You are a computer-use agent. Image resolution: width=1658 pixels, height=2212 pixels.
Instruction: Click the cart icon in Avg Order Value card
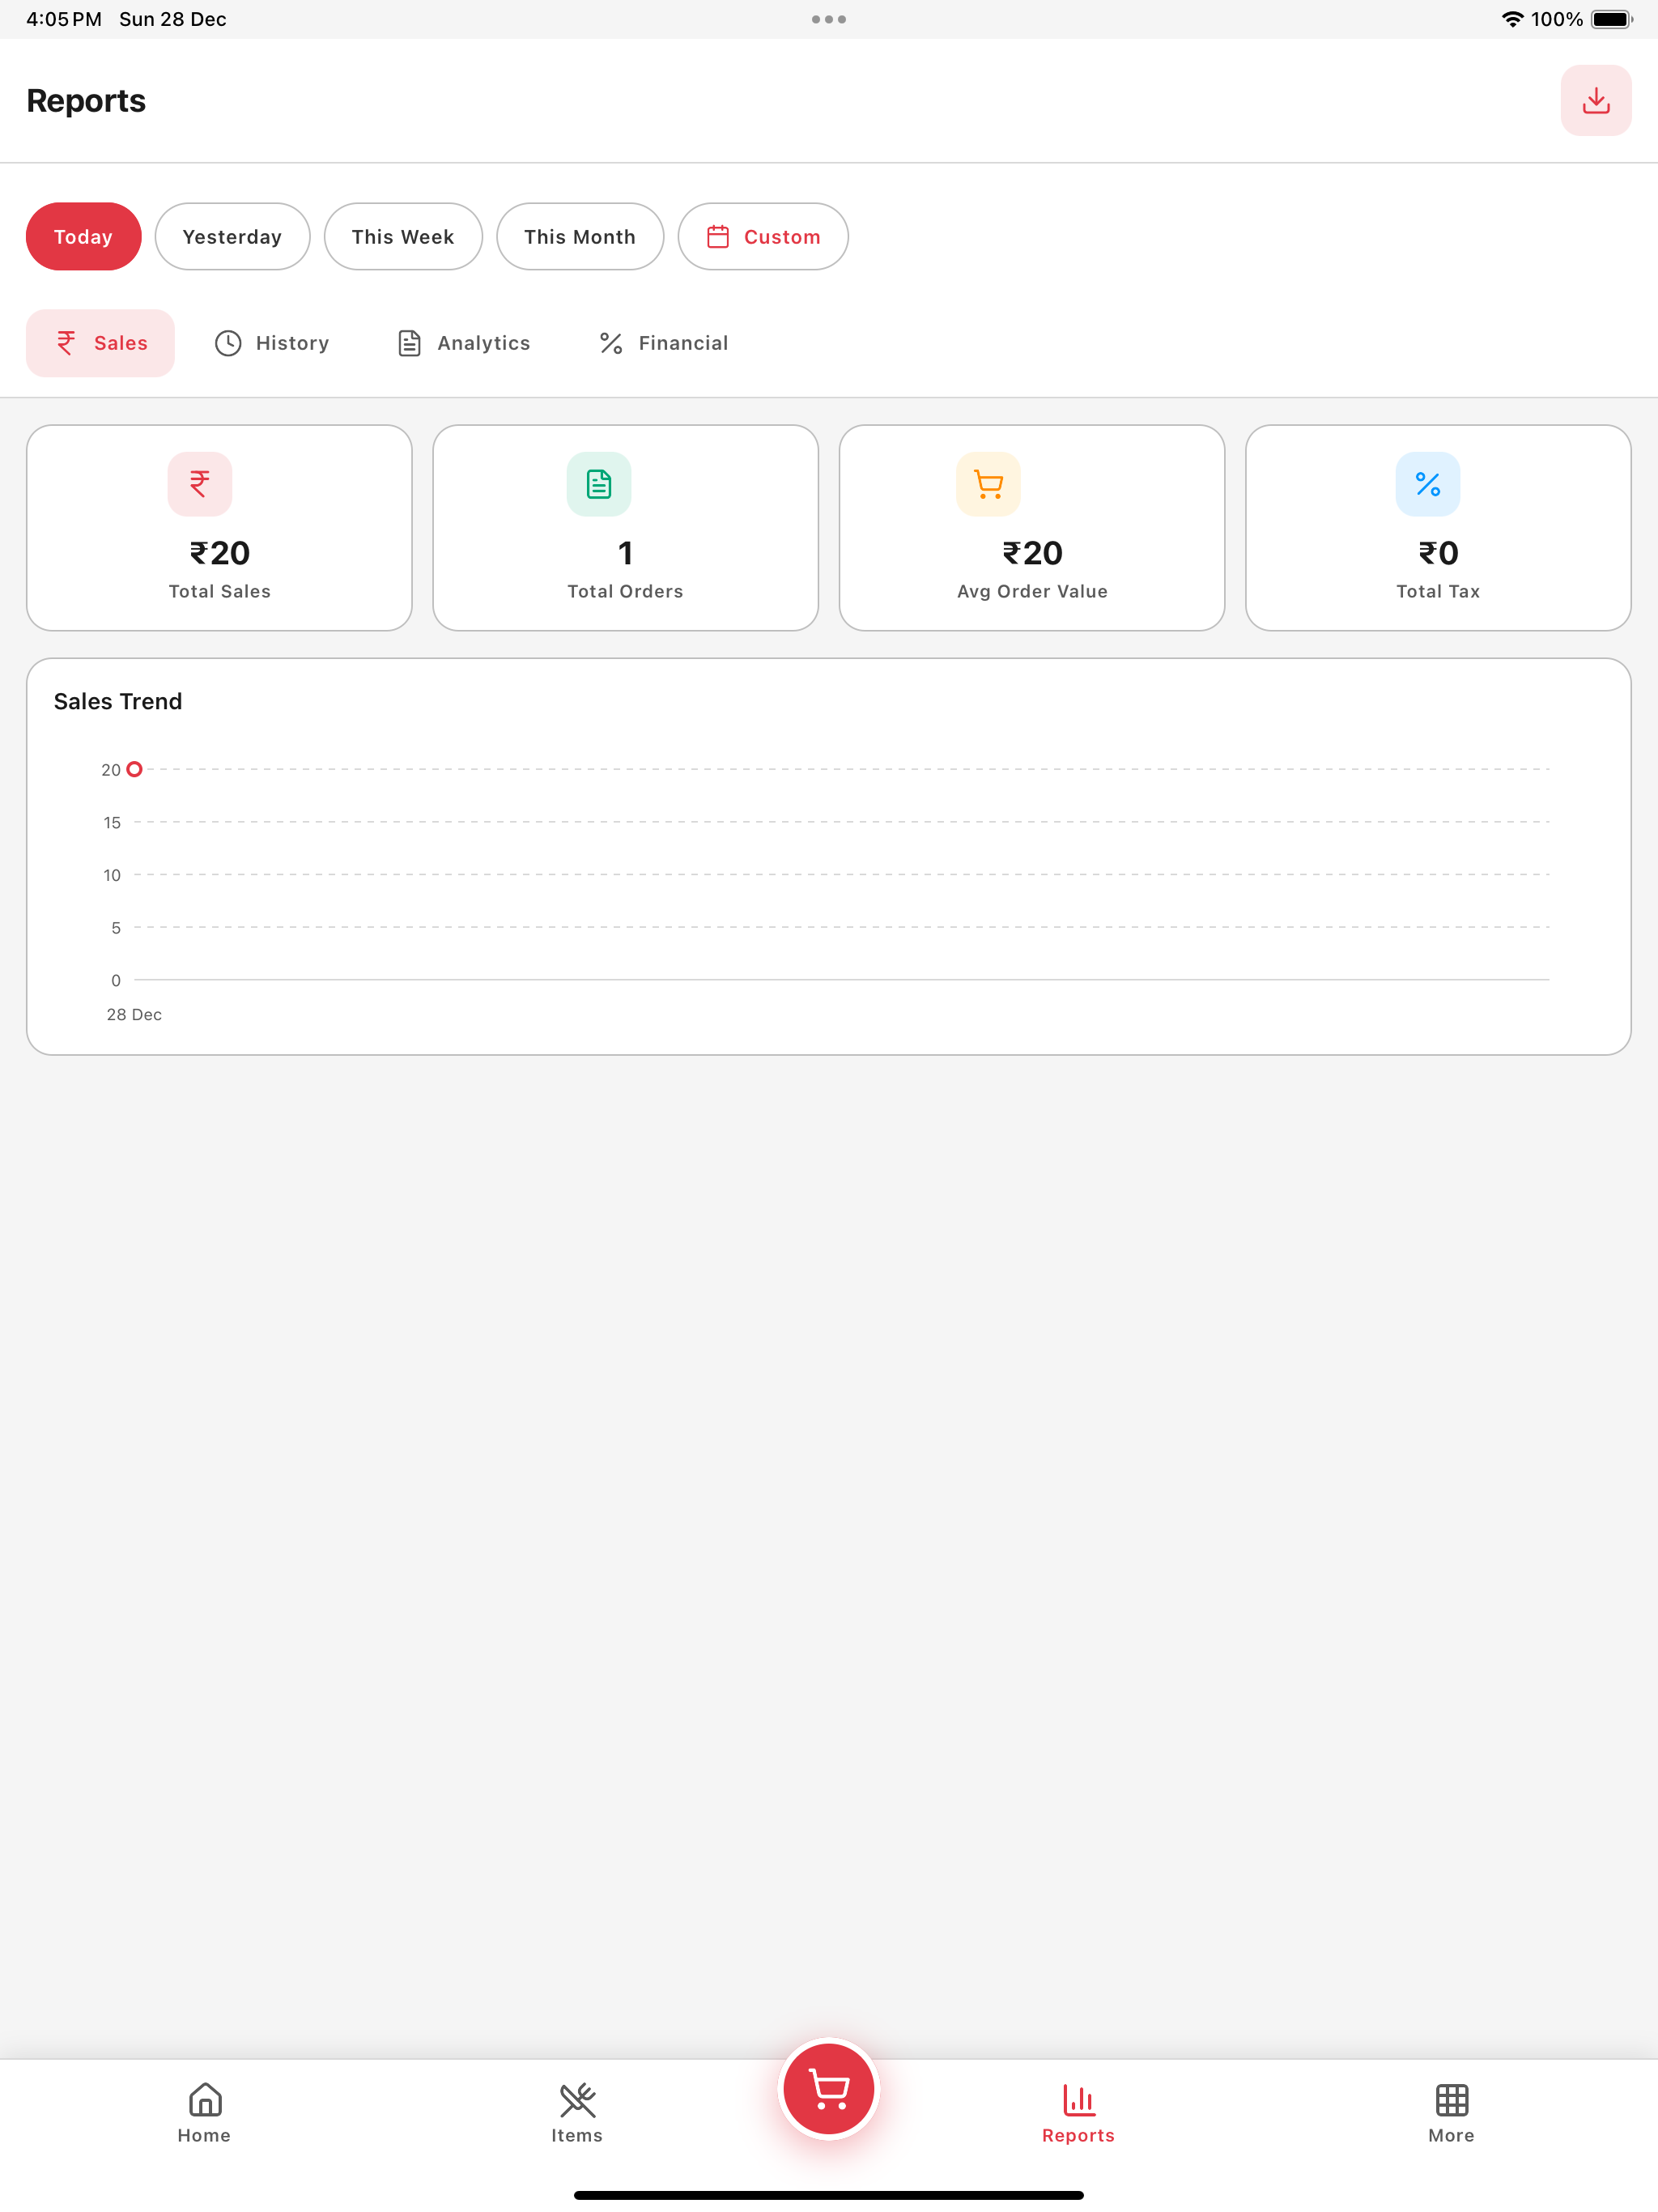[x=988, y=484]
